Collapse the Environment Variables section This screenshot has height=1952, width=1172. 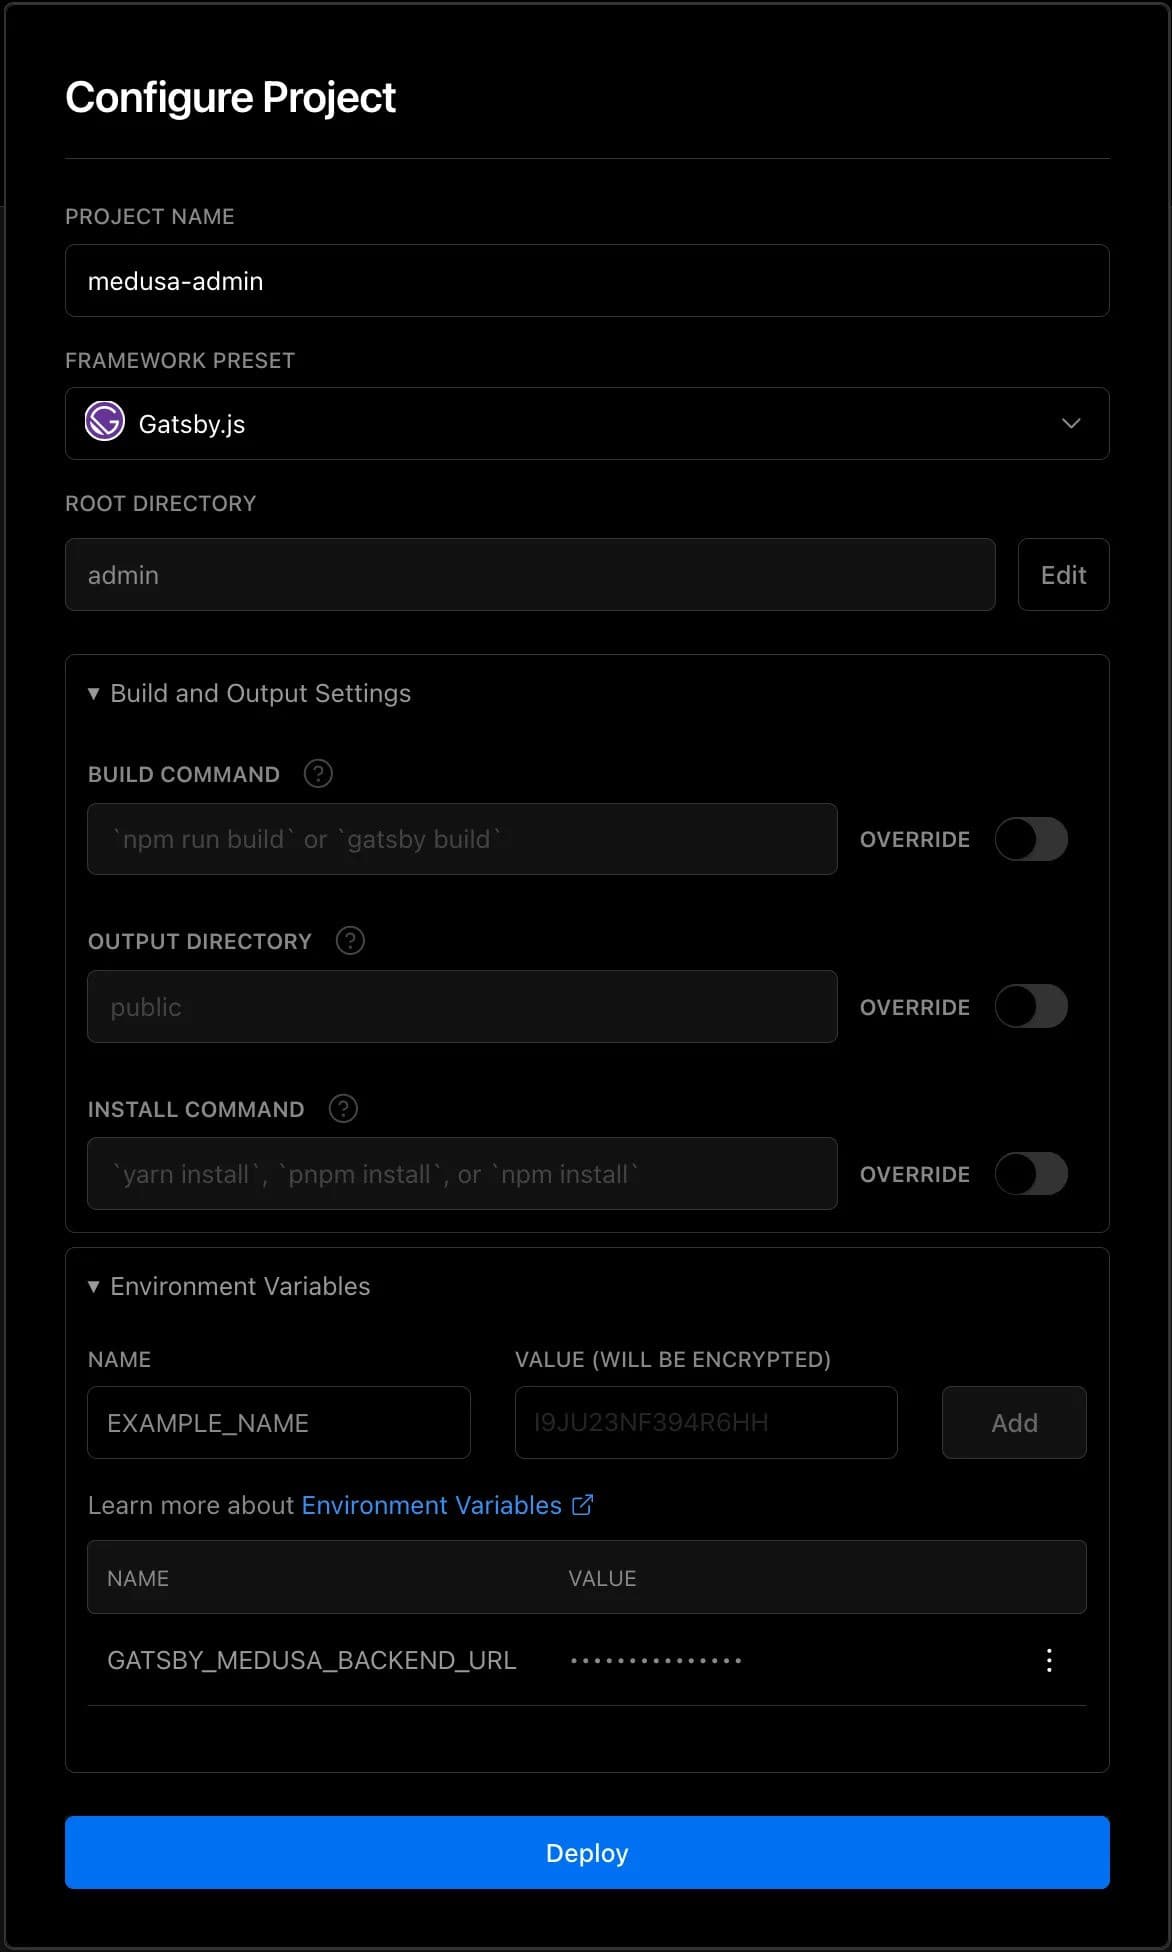229,1286
